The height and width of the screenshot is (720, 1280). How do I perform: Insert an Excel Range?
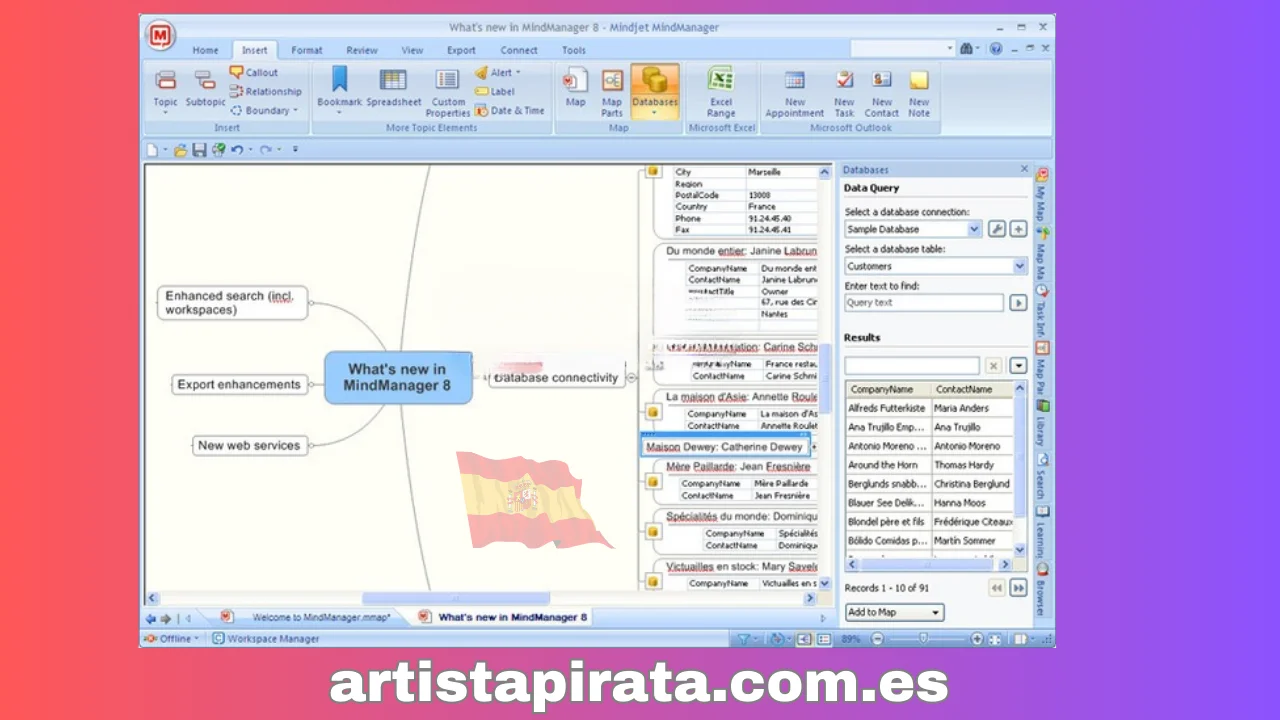tap(721, 93)
